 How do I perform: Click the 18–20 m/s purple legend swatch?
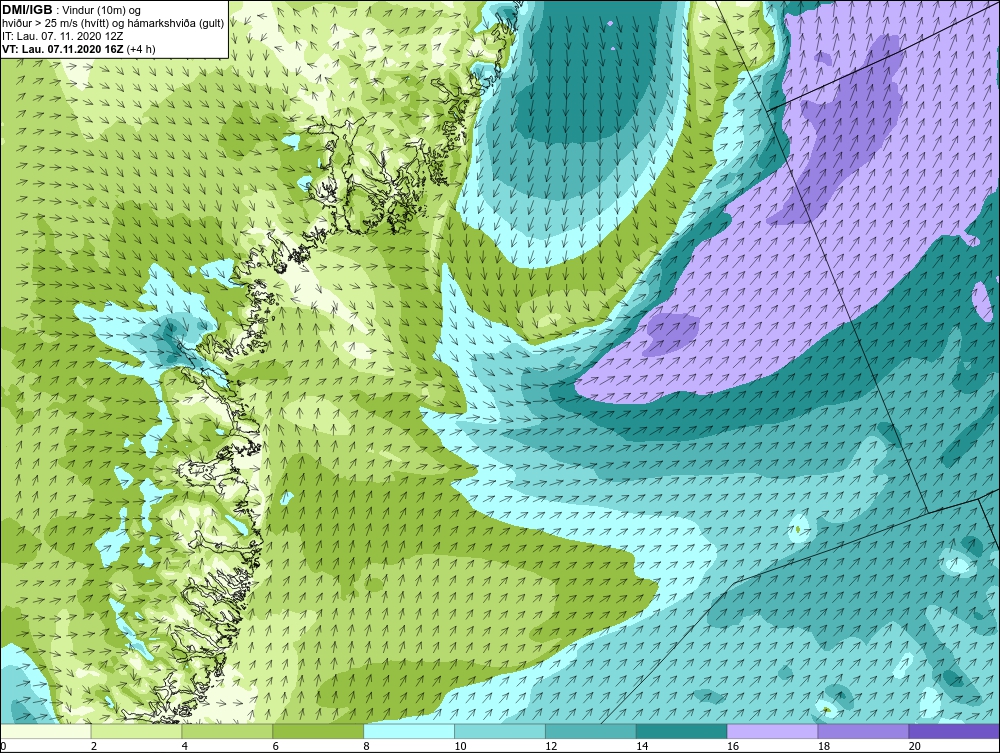click(864, 731)
